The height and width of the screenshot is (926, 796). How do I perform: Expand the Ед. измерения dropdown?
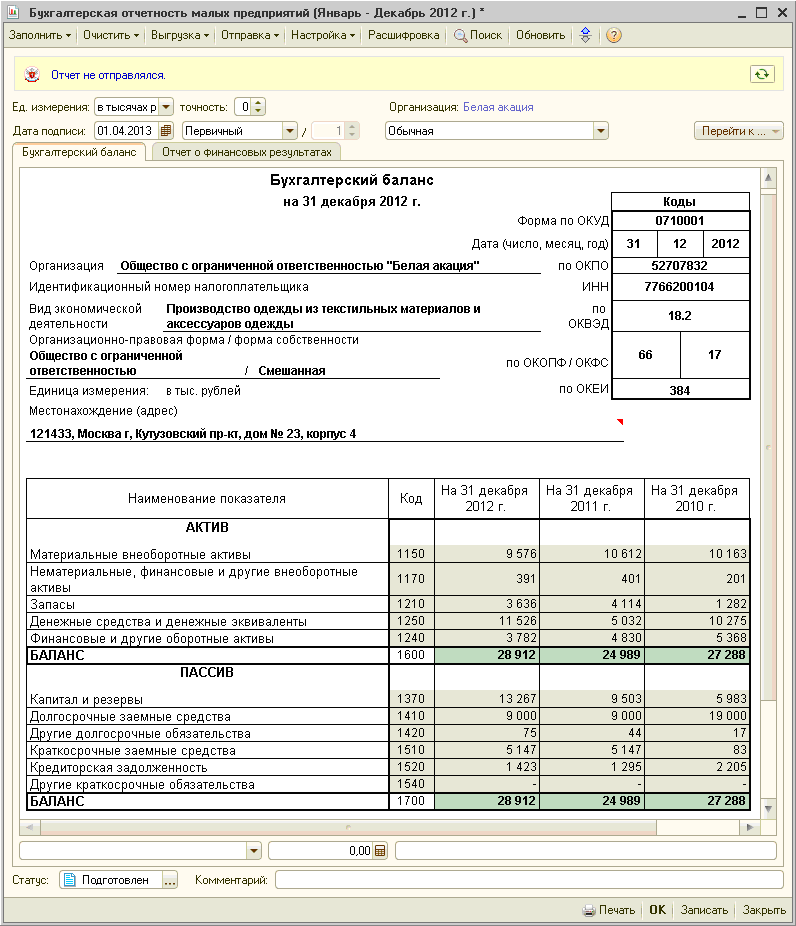pos(166,107)
